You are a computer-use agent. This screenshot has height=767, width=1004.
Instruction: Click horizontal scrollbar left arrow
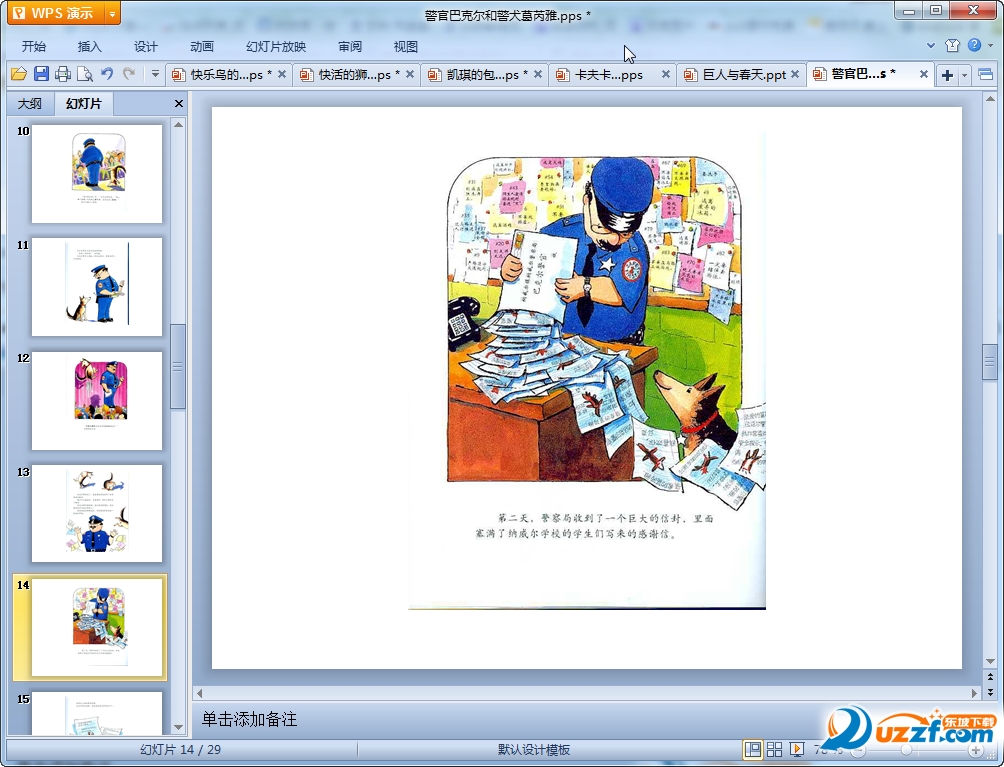tap(200, 693)
